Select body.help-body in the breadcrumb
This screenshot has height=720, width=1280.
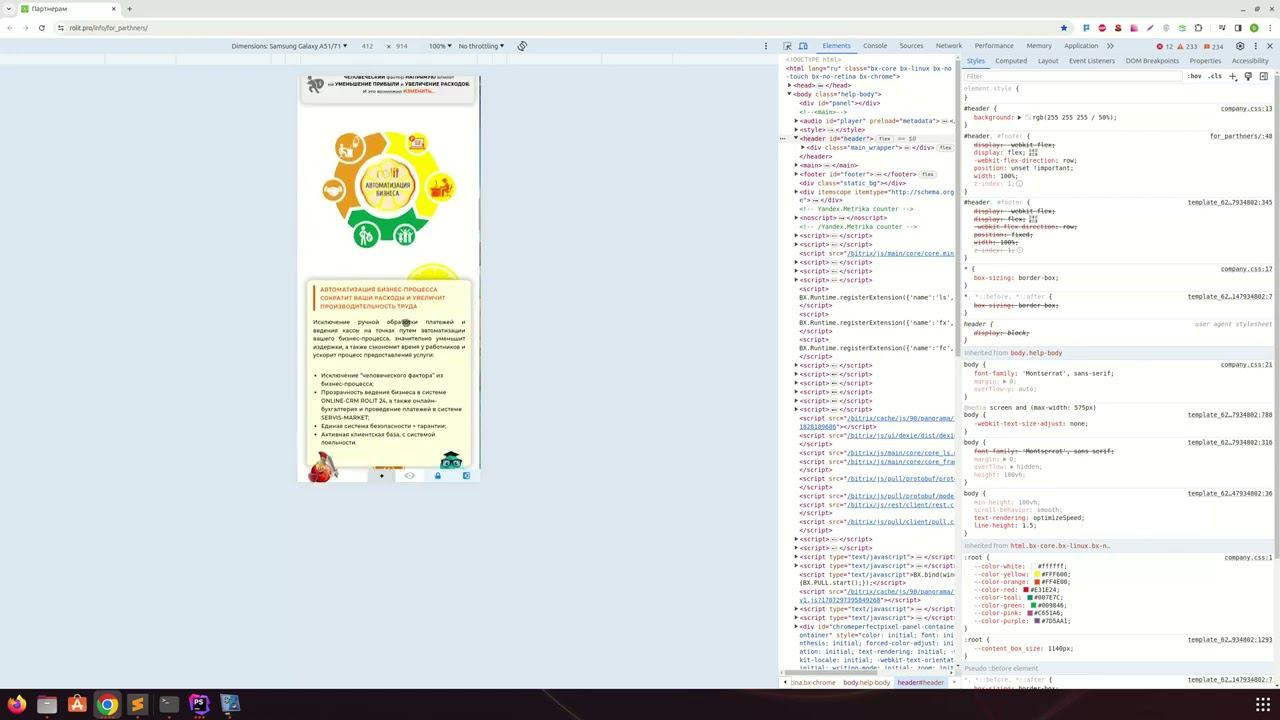pos(866,683)
